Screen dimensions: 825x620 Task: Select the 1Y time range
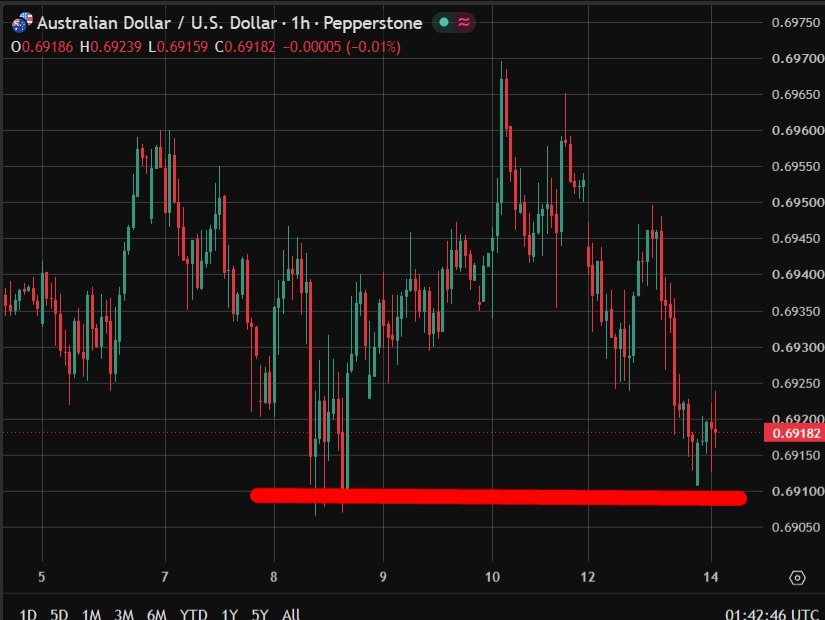coord(229,614)
